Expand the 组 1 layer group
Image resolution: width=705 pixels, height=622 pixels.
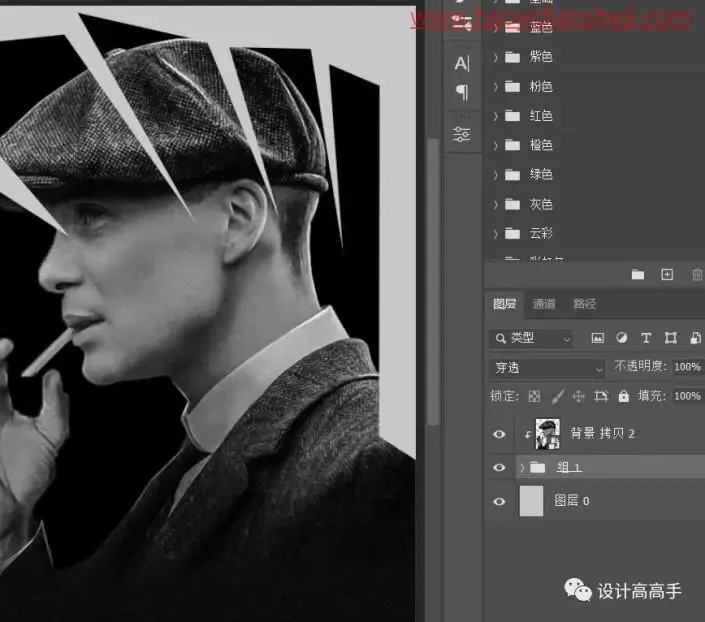[522, 468]
